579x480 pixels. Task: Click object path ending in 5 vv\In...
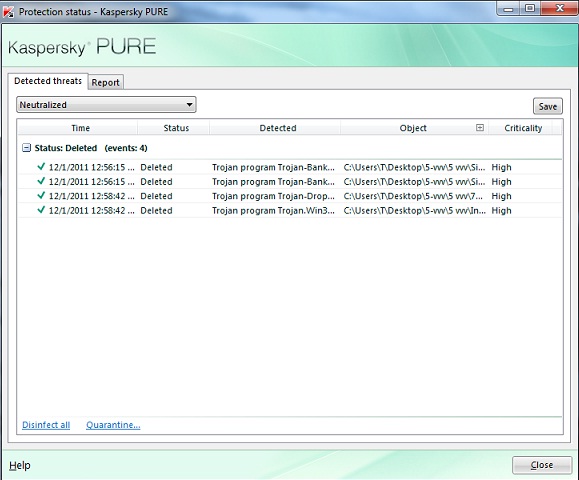[x=414, y=210]
